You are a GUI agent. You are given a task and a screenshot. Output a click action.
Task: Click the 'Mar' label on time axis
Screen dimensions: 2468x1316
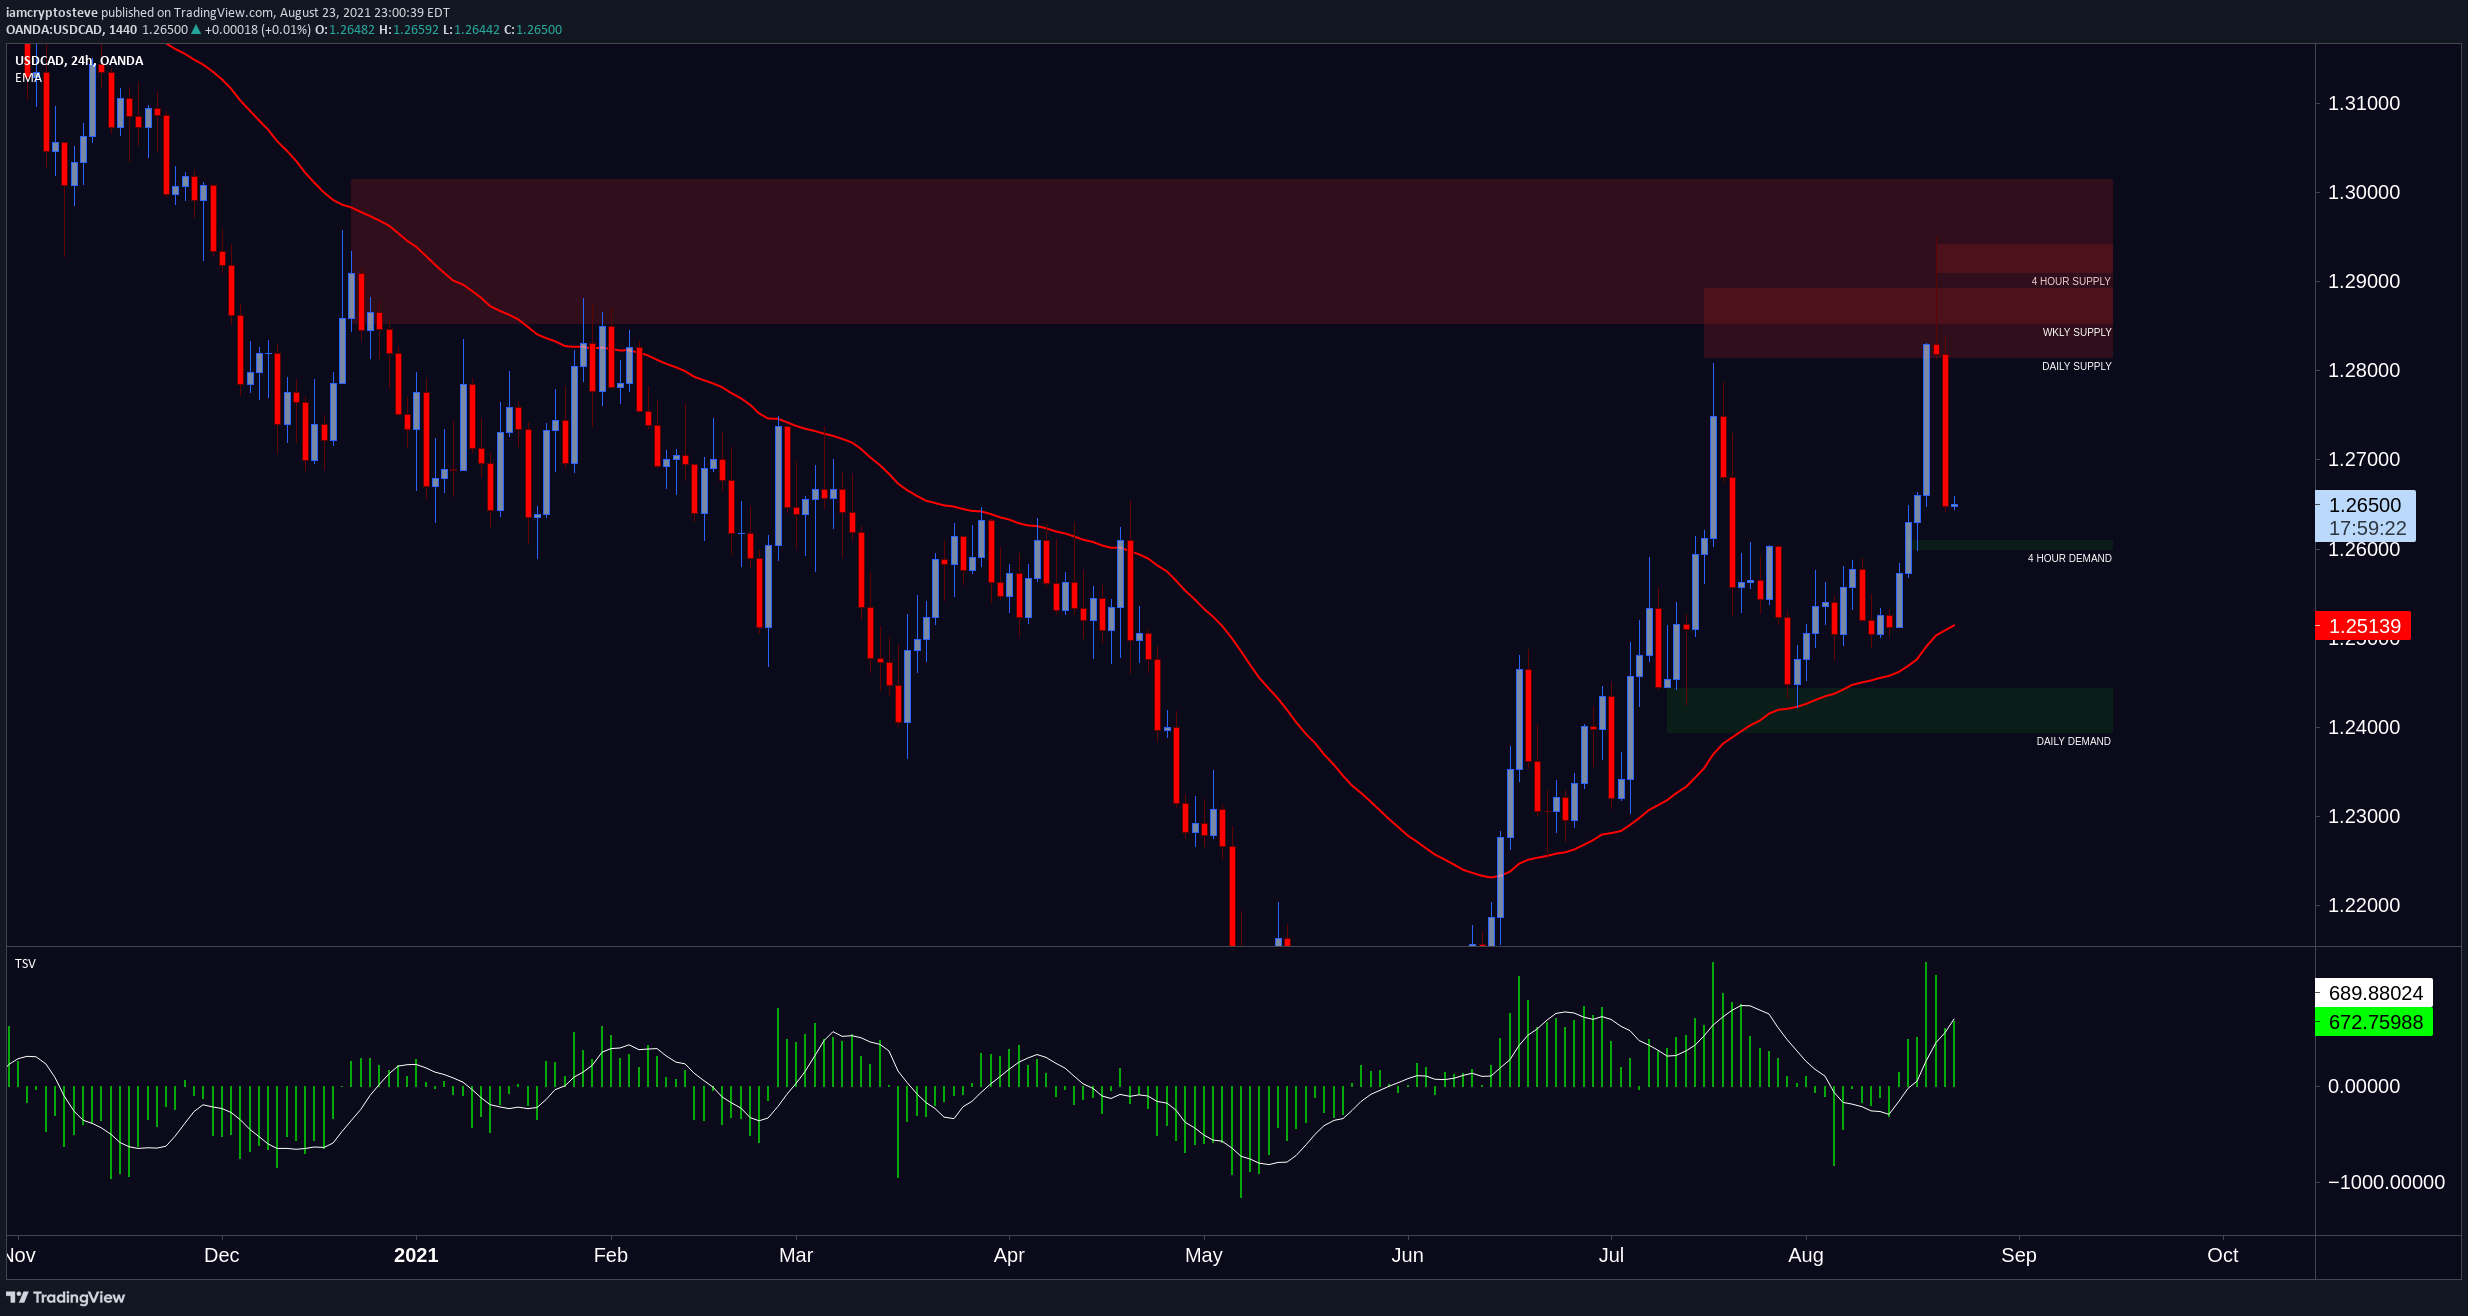(x=796, y=1255)
